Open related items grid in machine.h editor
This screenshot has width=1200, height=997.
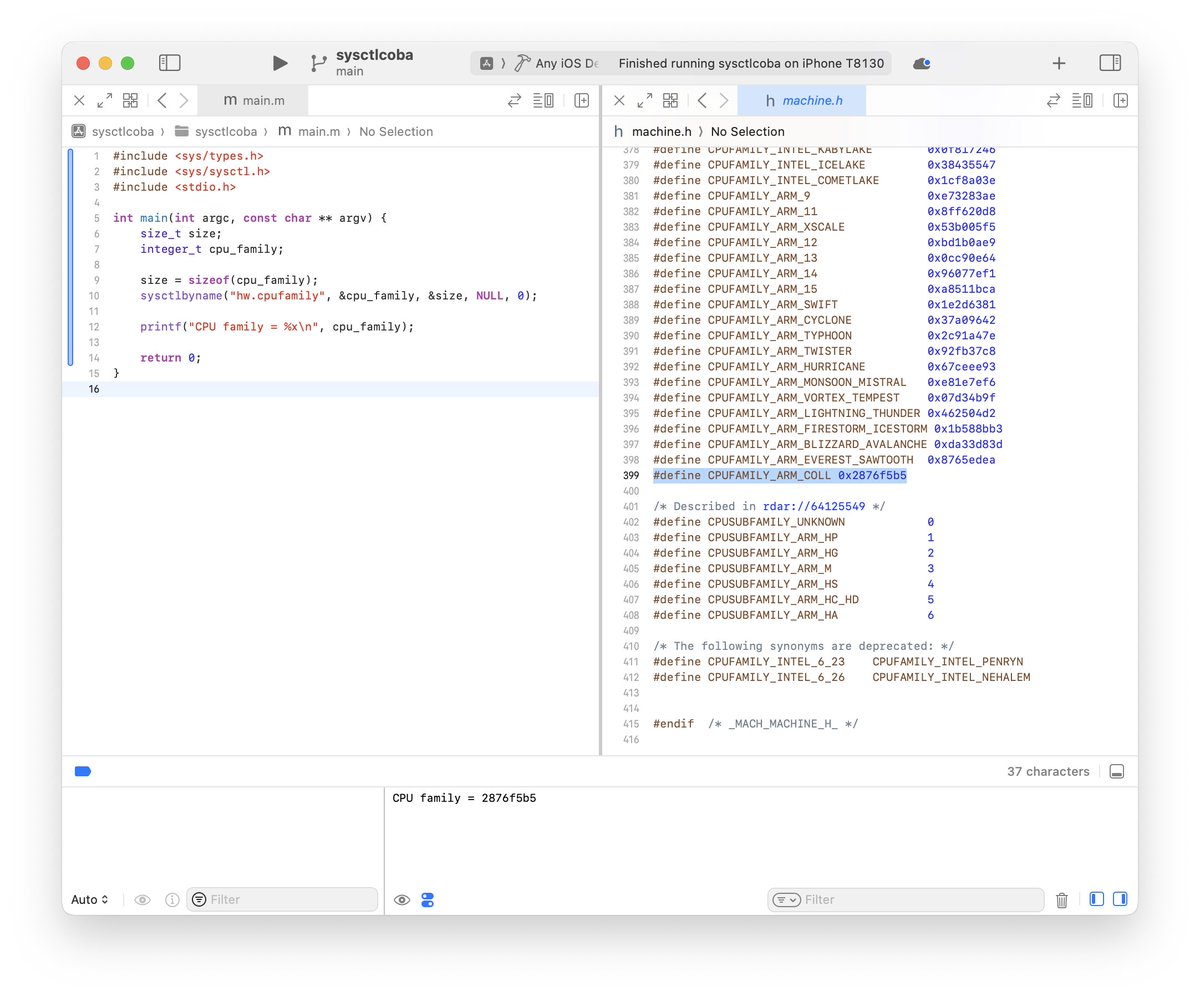tap(670, 100)
